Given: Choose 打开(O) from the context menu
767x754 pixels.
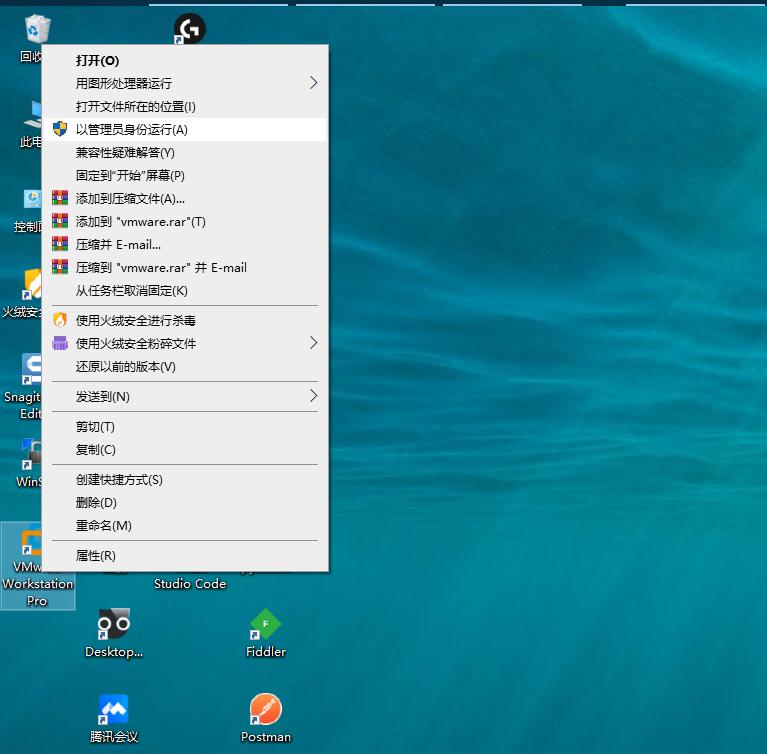Looking at the screenshot, I should click(185, 60).
